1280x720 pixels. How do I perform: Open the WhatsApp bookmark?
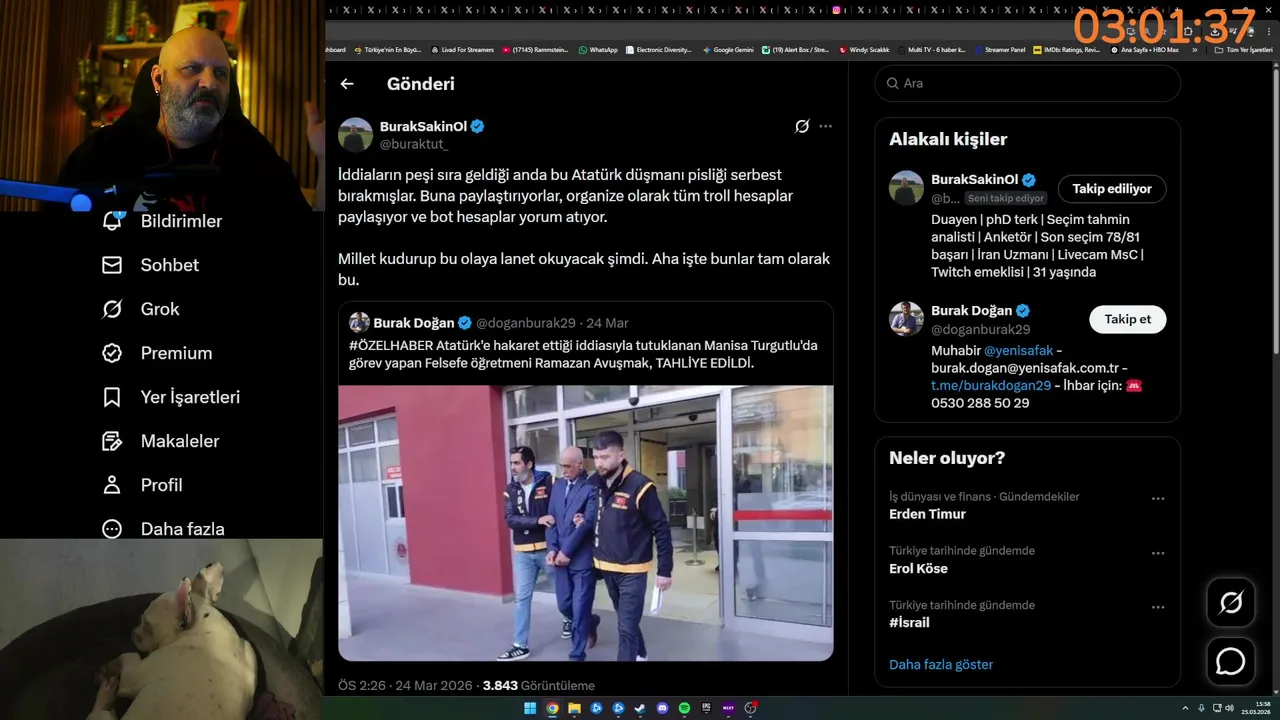[597, 49]
